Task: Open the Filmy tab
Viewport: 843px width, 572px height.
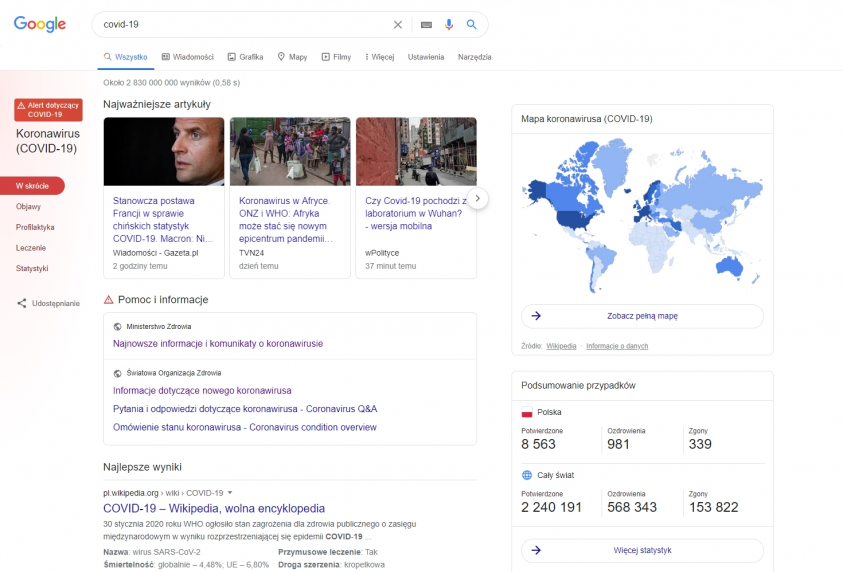Action: (336, 57)
